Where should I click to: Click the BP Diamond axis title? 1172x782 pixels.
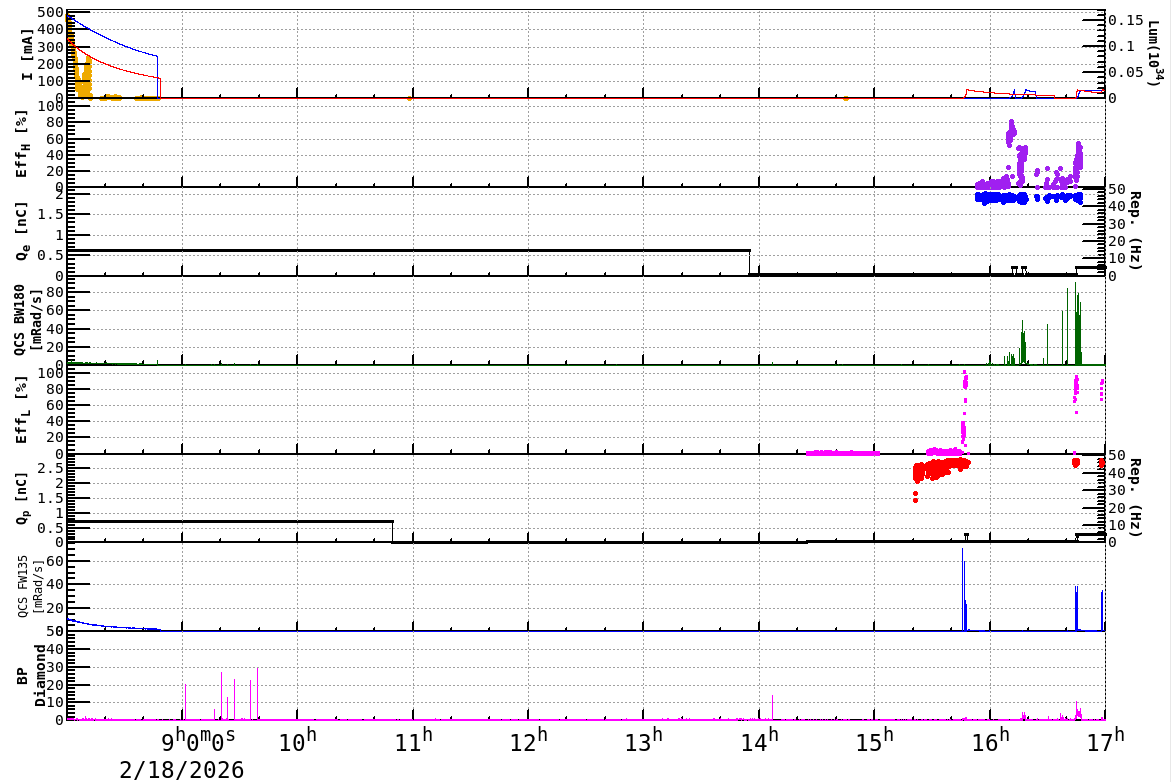(31, 676)
